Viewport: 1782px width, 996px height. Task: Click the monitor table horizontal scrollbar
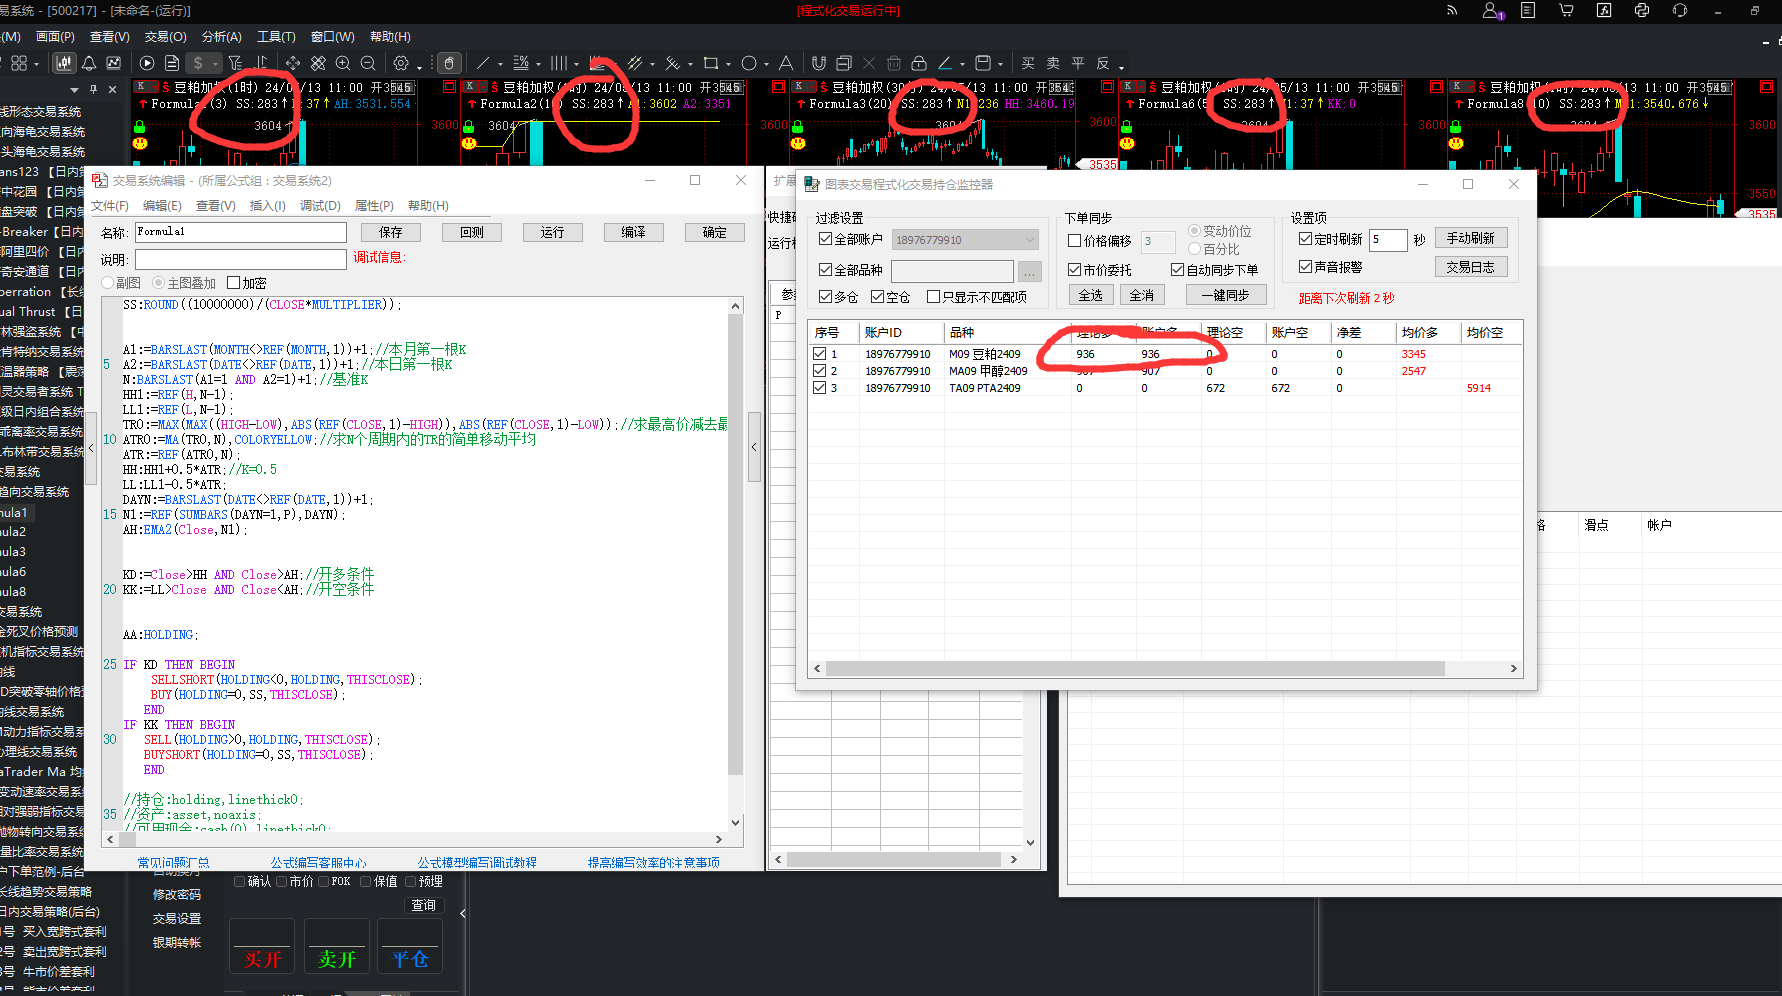[x=1135, y=668]
